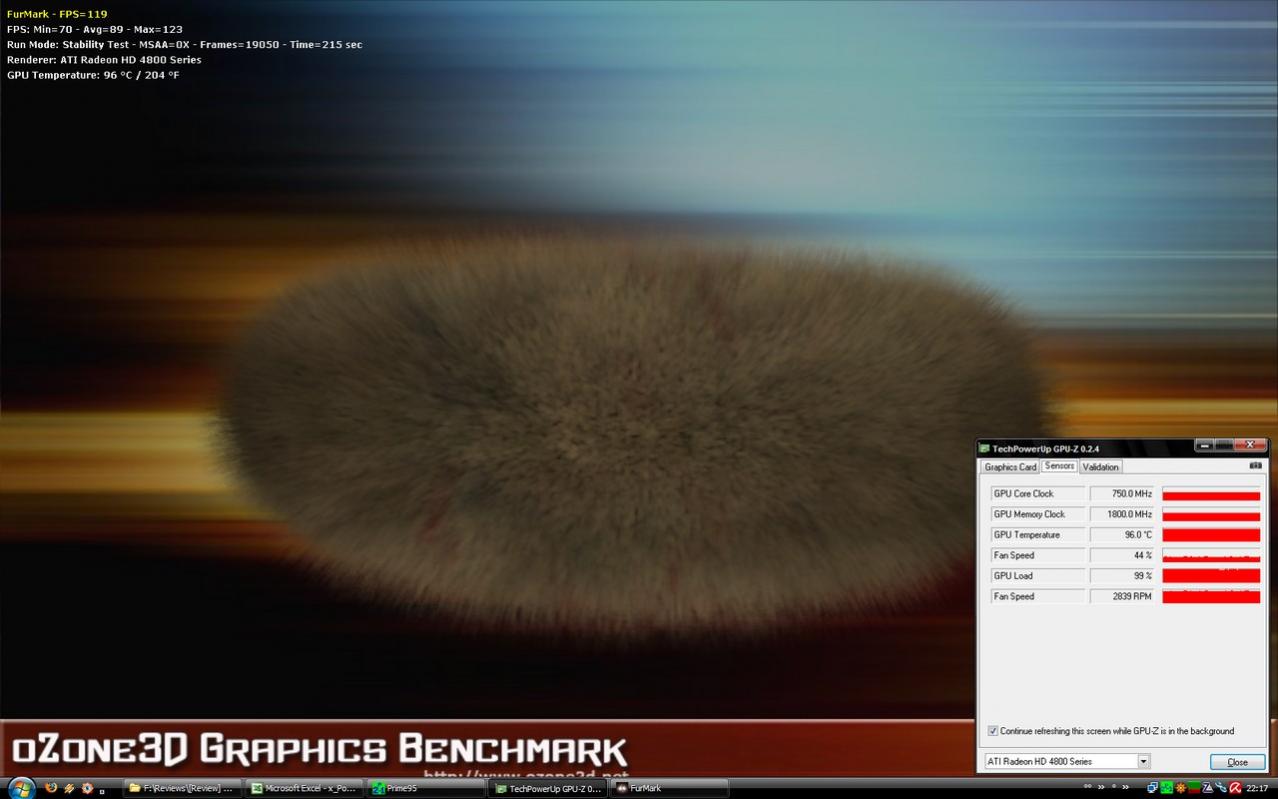Viewport: 1278px width, 799px height.
Task: Click the FurMark FPS=119 overlay text
Action: [x=57, y=14]
